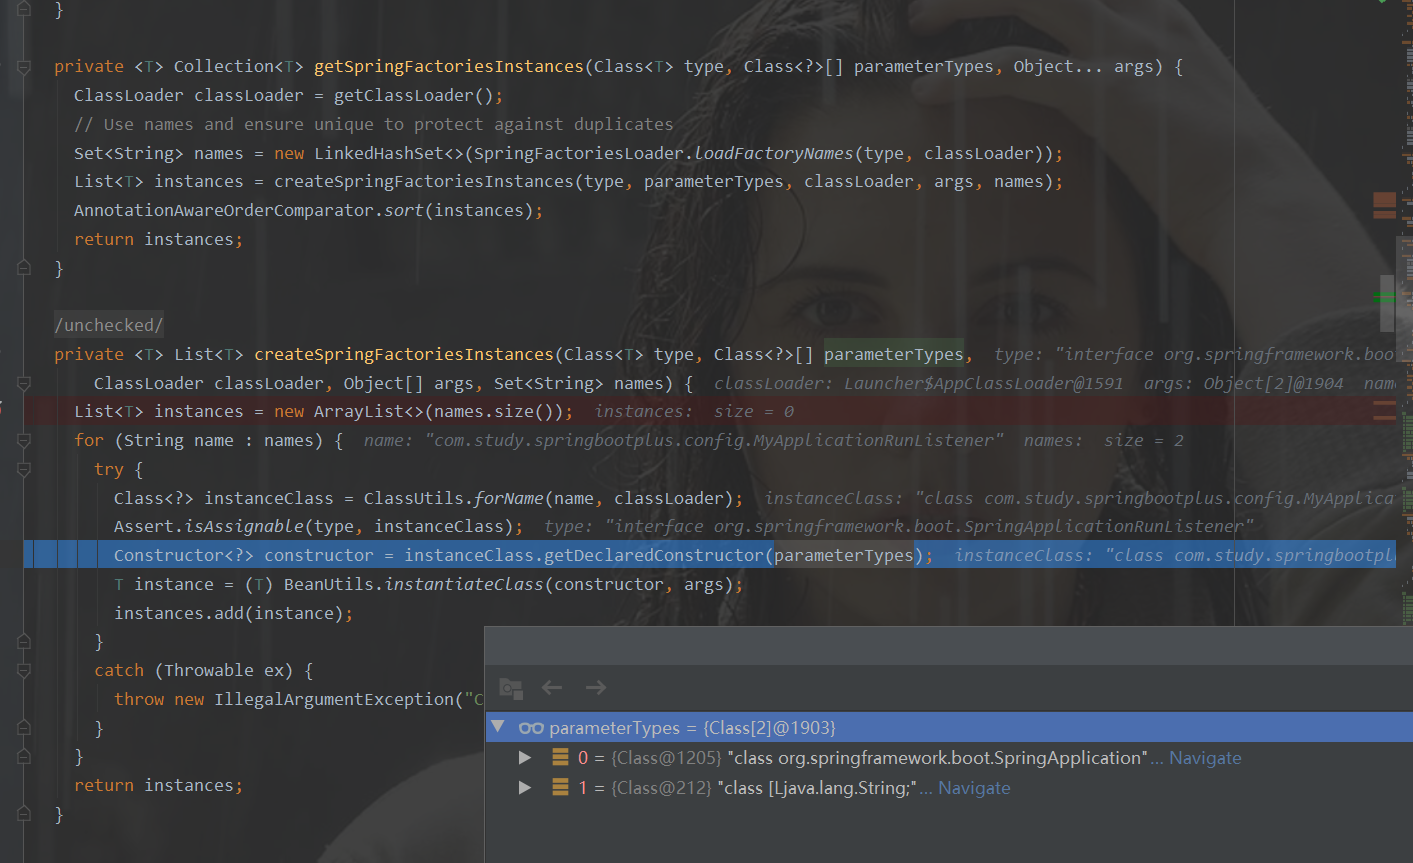
Task: Click the forward navigation arrow in the debugger popup
Action: pyautogui.click(x=595, y=687)
